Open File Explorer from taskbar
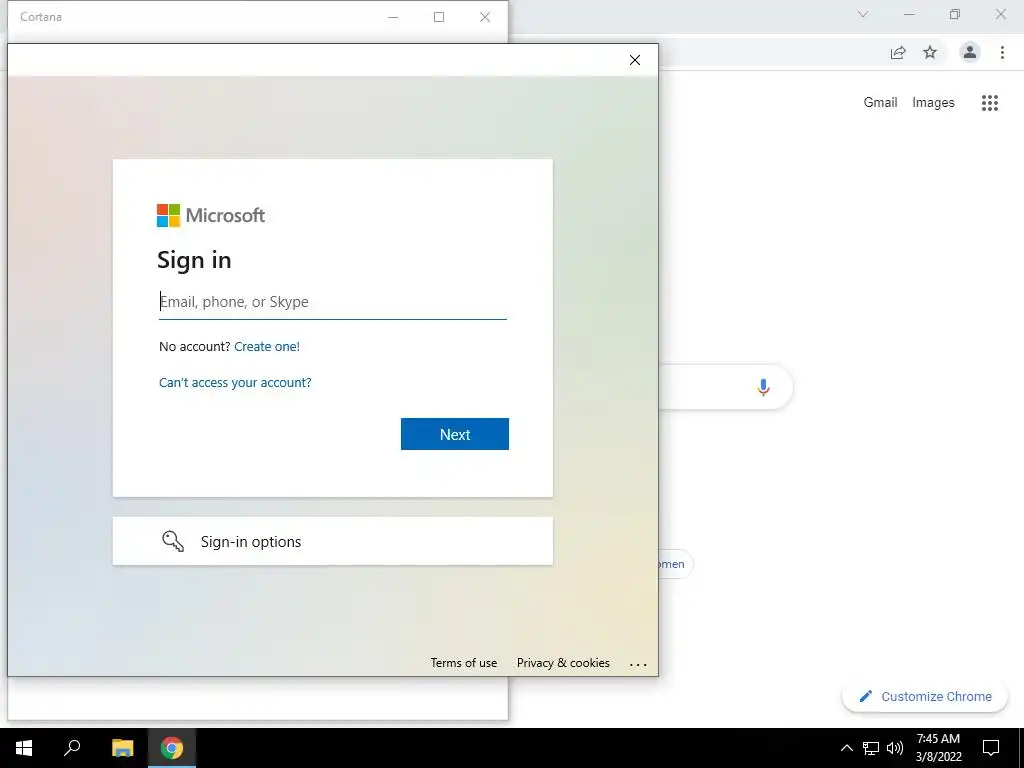The image size is (1024, 768). pos(122,748)
